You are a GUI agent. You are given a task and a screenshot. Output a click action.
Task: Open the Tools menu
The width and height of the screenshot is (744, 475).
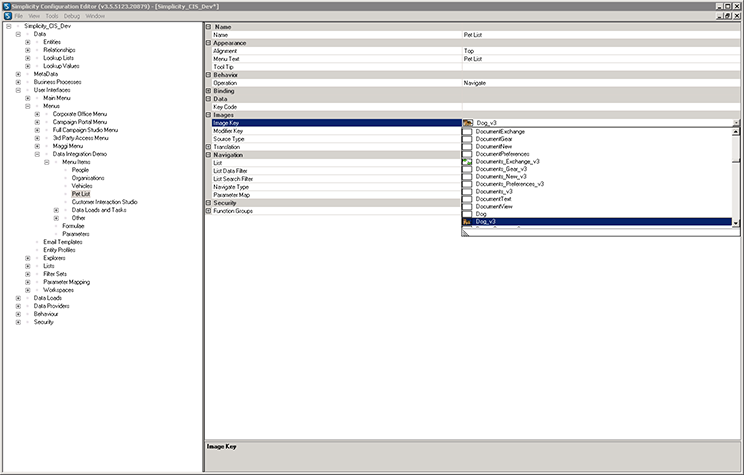[51, 16]
